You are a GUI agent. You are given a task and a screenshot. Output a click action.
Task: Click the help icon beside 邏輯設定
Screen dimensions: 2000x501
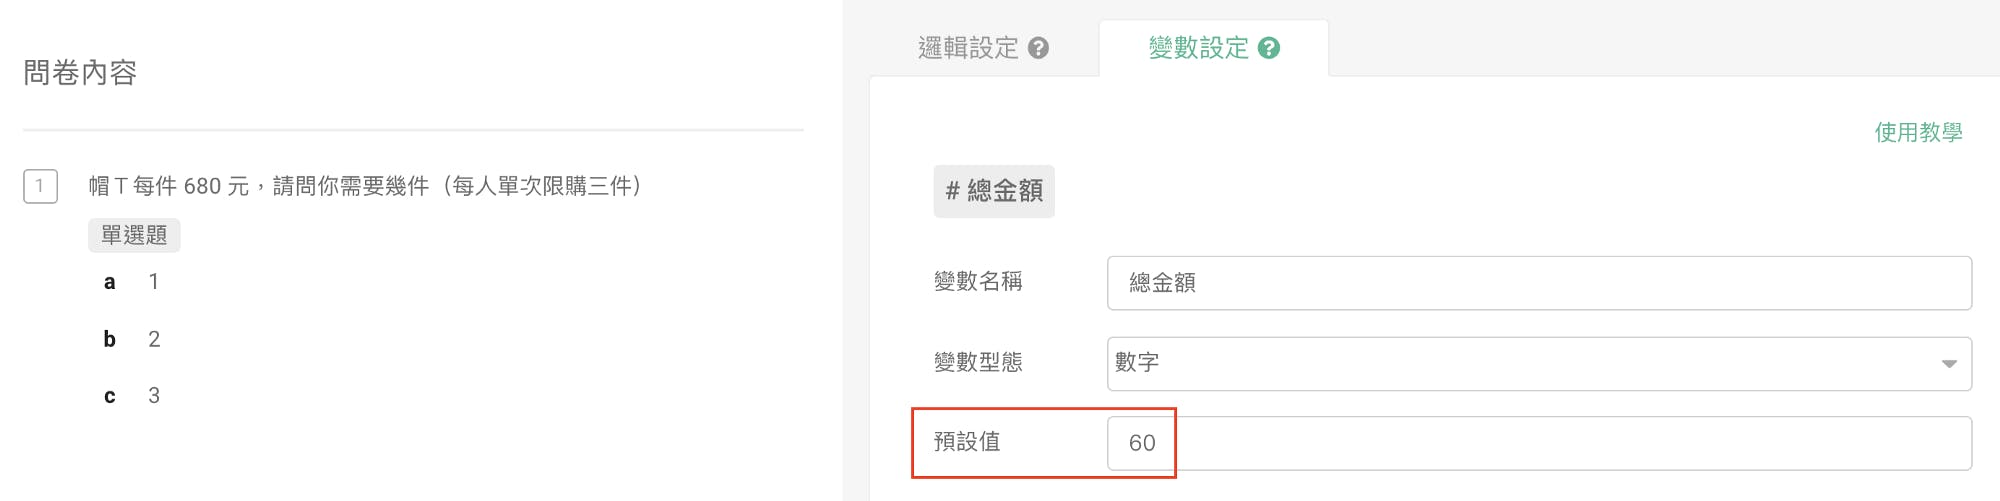(1038, 48)
